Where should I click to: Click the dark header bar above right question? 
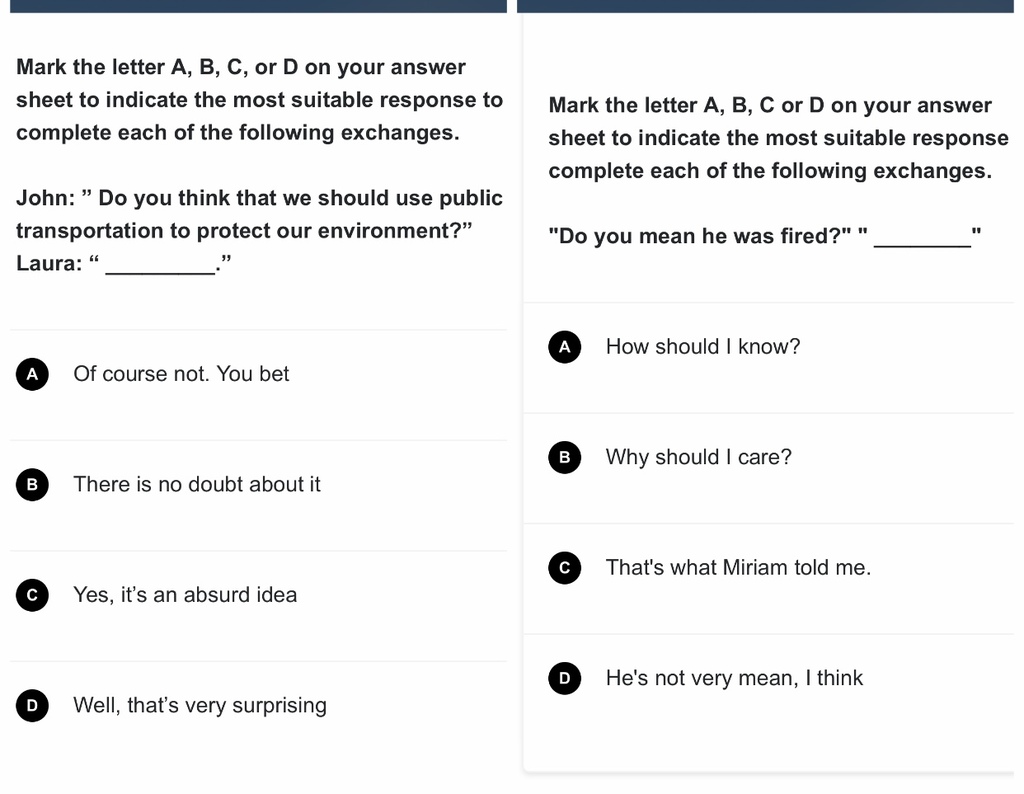click(765, 6)
